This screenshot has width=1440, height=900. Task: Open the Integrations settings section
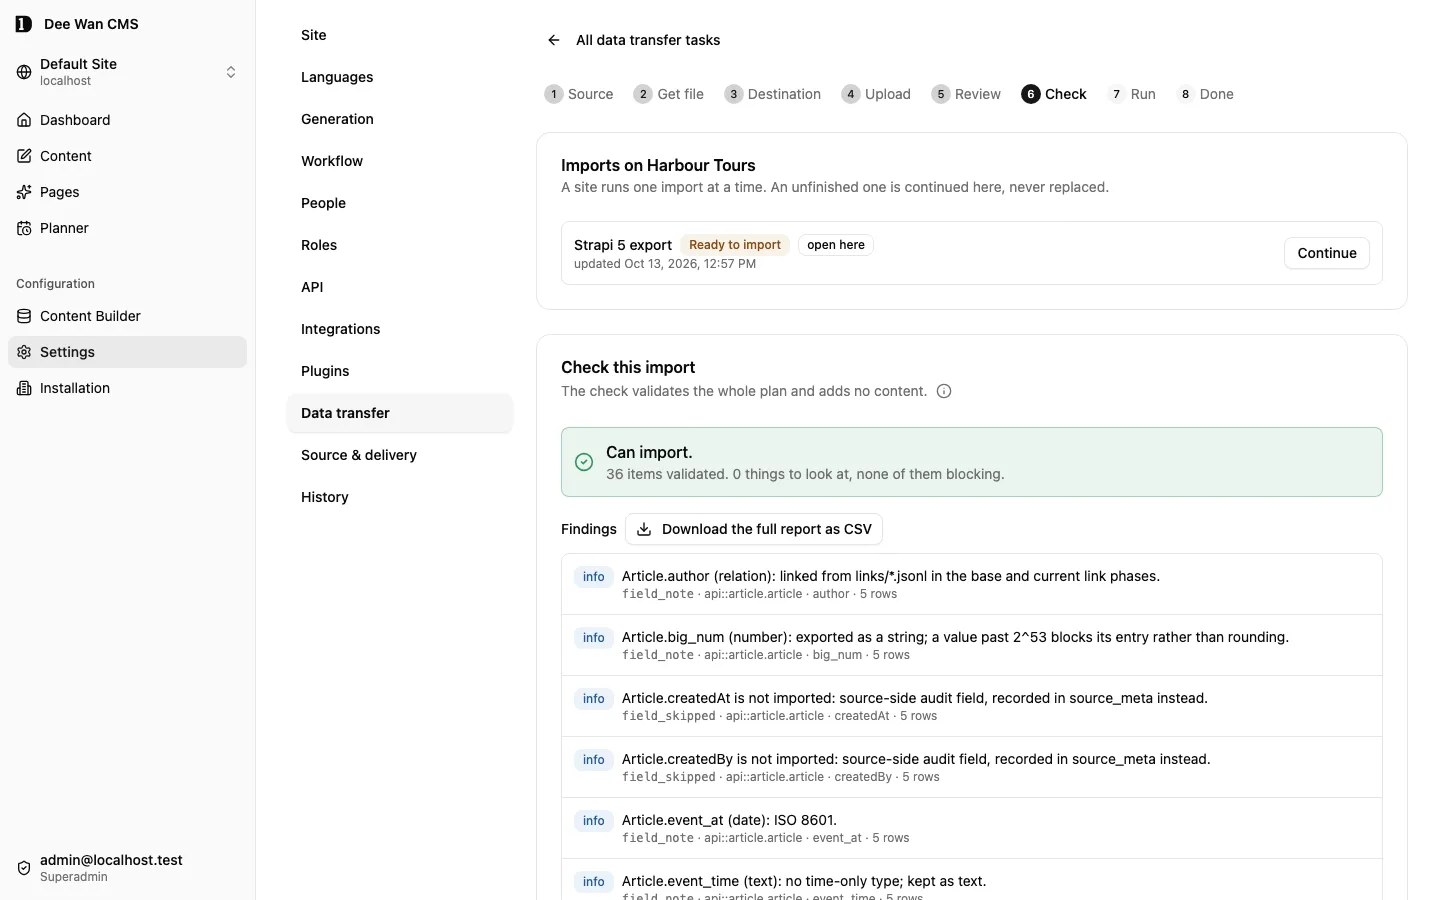[400, 329]
